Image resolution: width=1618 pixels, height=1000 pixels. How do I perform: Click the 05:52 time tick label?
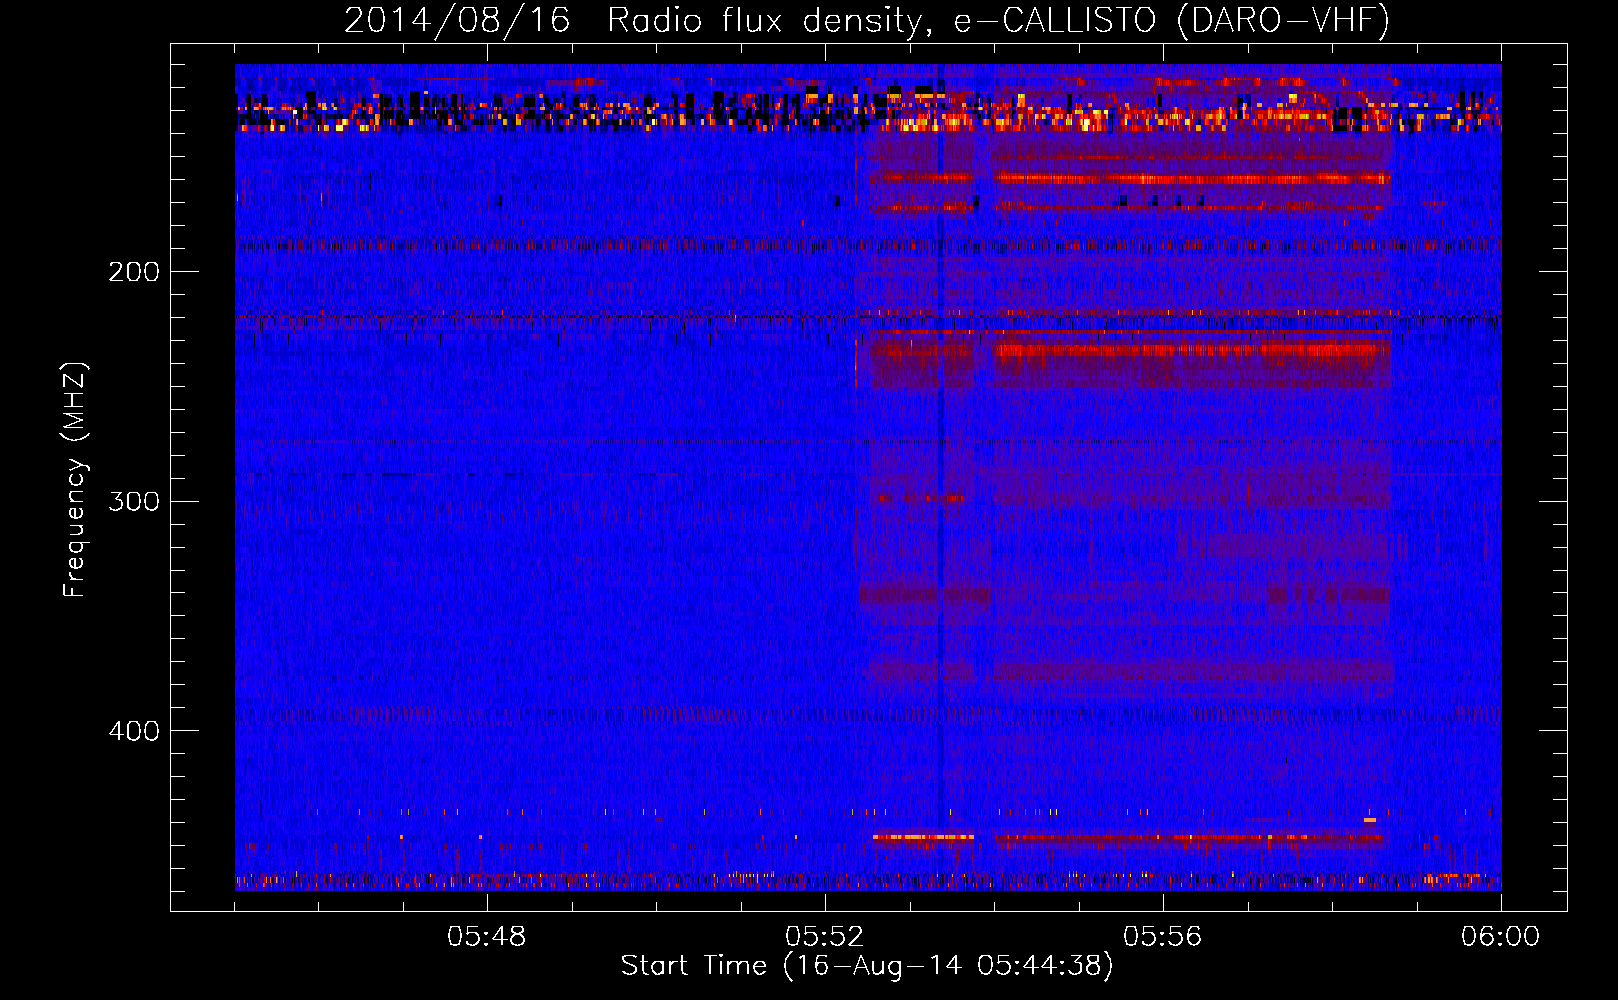825,937
